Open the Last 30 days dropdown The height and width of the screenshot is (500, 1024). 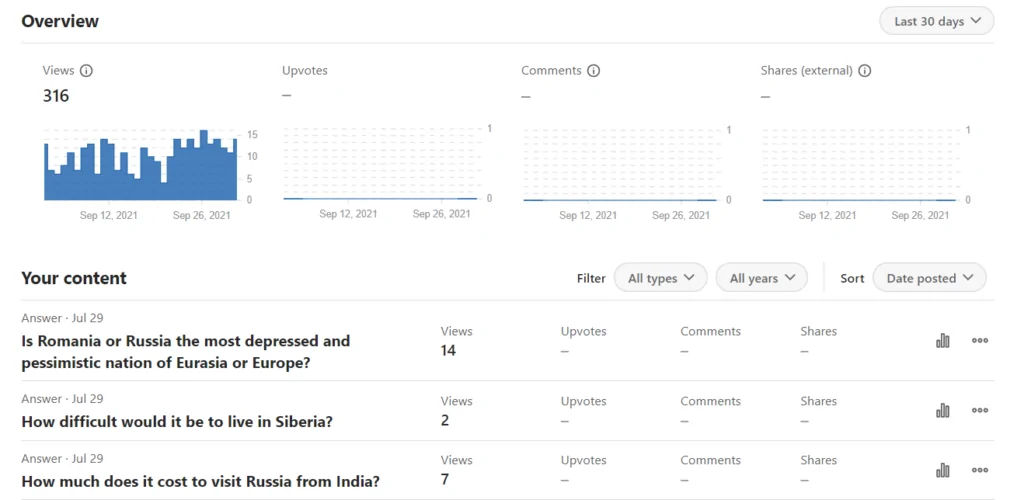936,21
